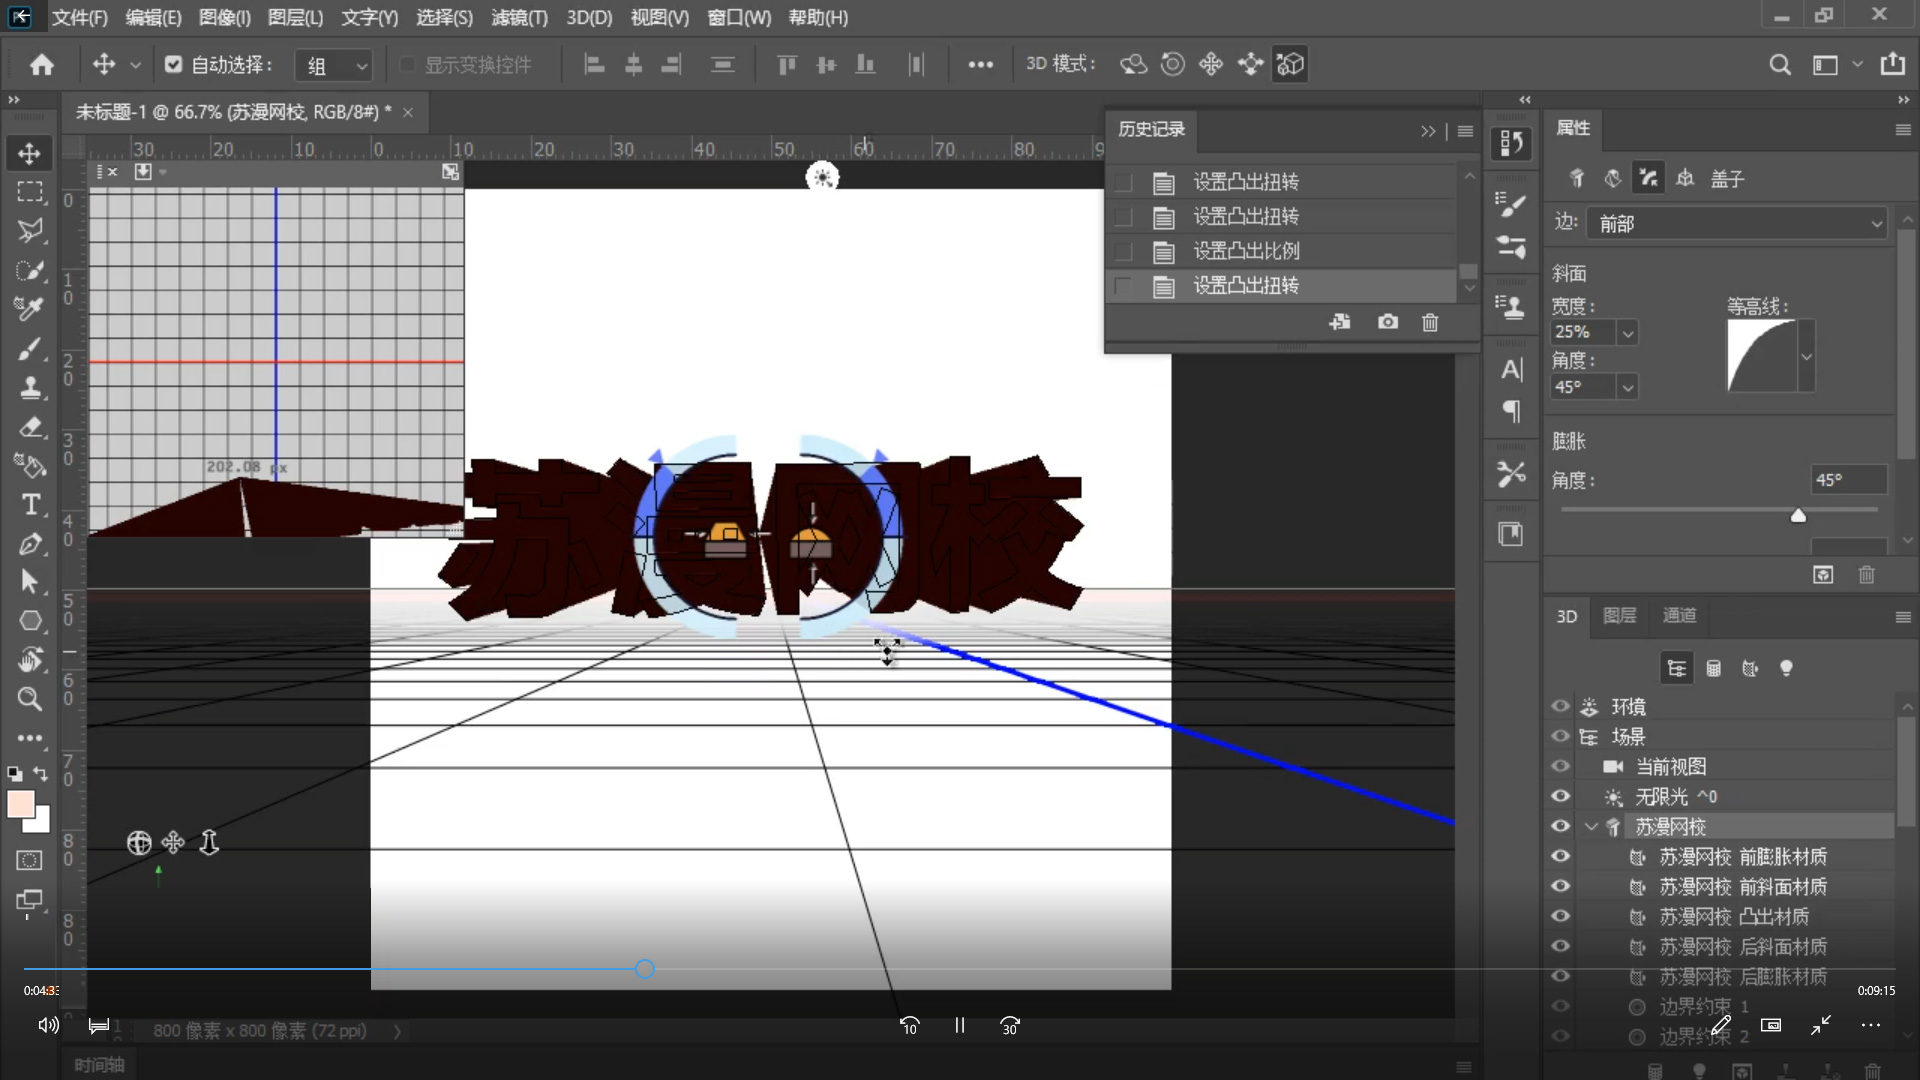Collapse the 苏漫网校 tree node
The width and height of the screenshot is (1920, 1080).
click(1591, 827)
